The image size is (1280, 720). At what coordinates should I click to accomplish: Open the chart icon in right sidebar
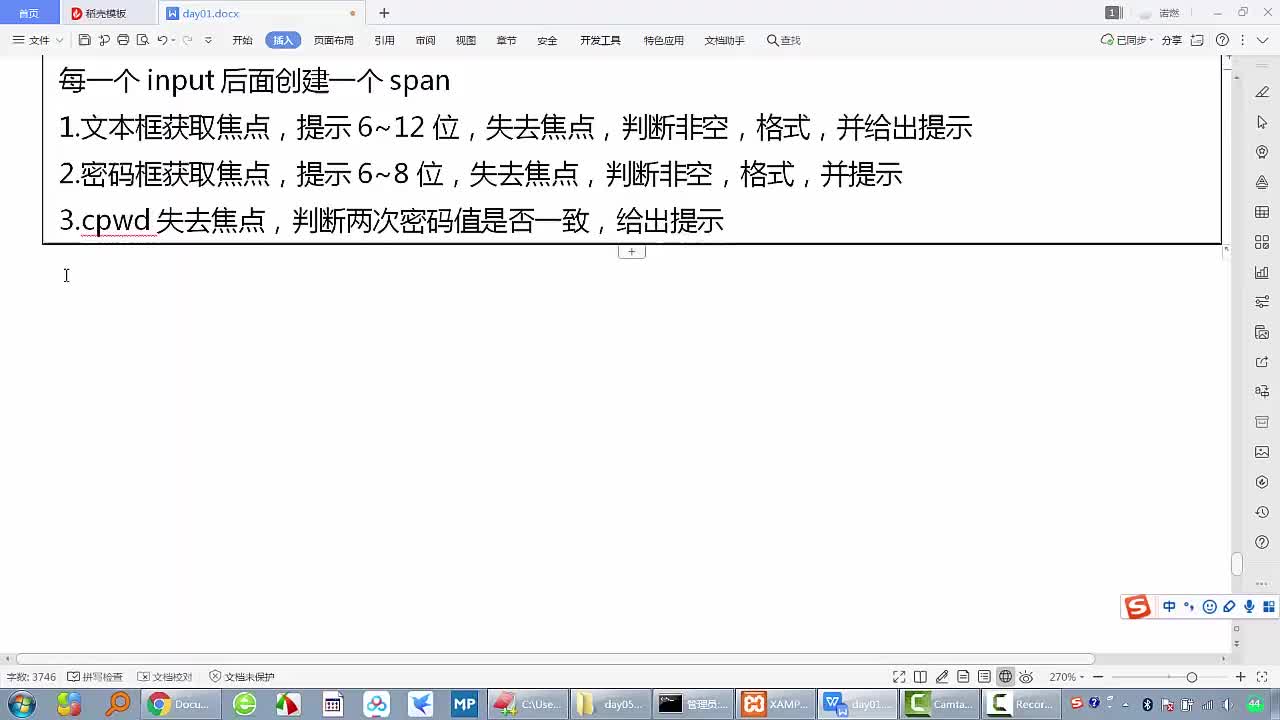(1262, 272)
